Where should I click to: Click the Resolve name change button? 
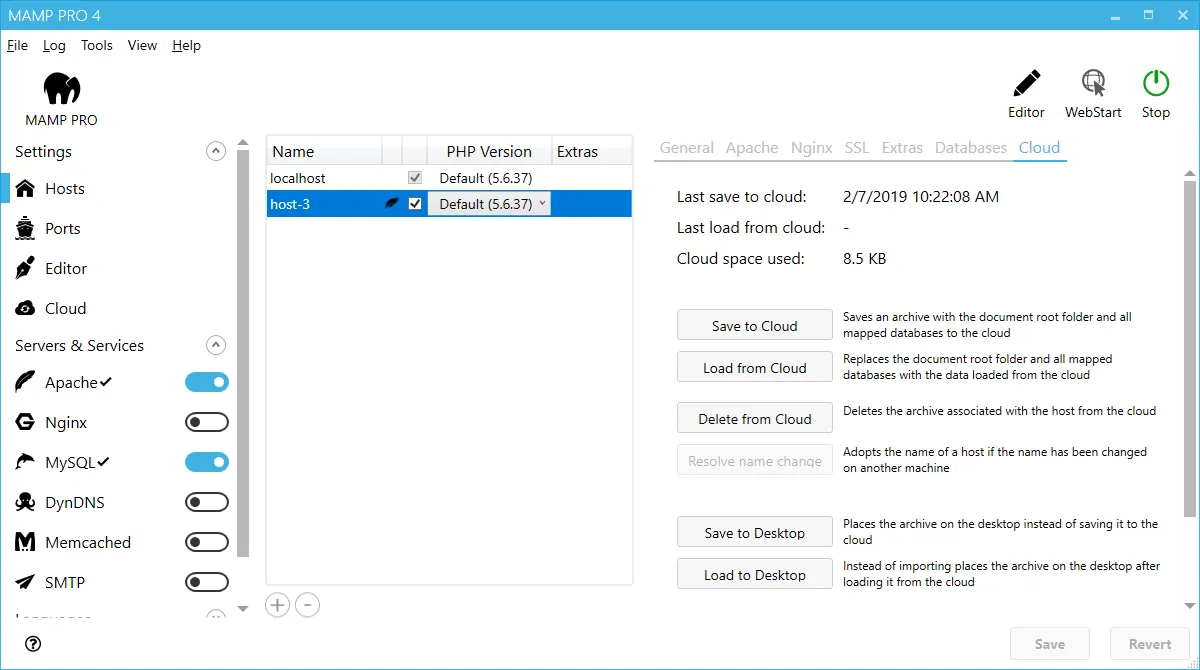755,460
